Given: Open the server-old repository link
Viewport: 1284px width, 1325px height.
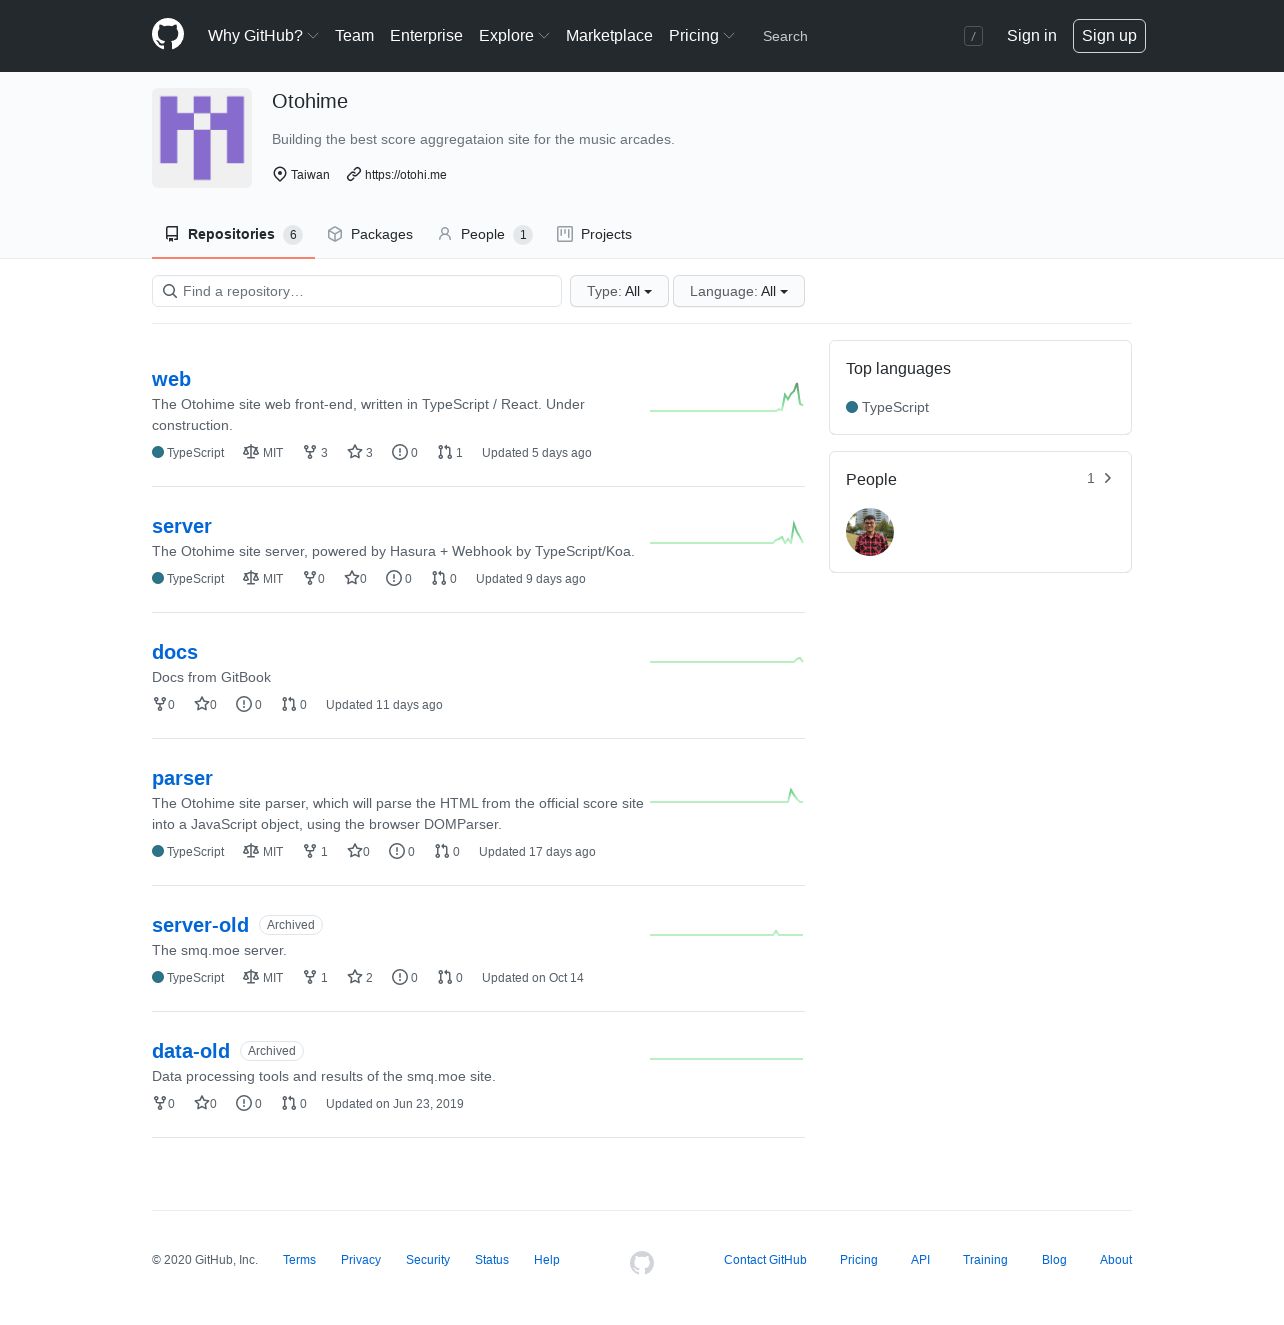Looking at the screenshot, I should click(200, 925).
